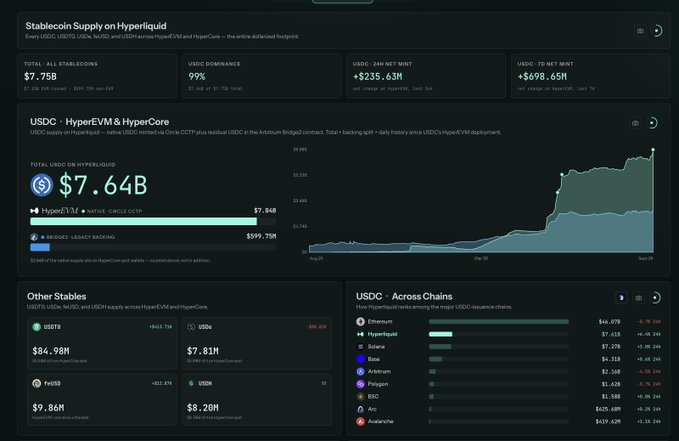Open the USDT0 $84.98M card
Image resolution: width=679 pixels, height=441 pixels.
tap(102, 343)
